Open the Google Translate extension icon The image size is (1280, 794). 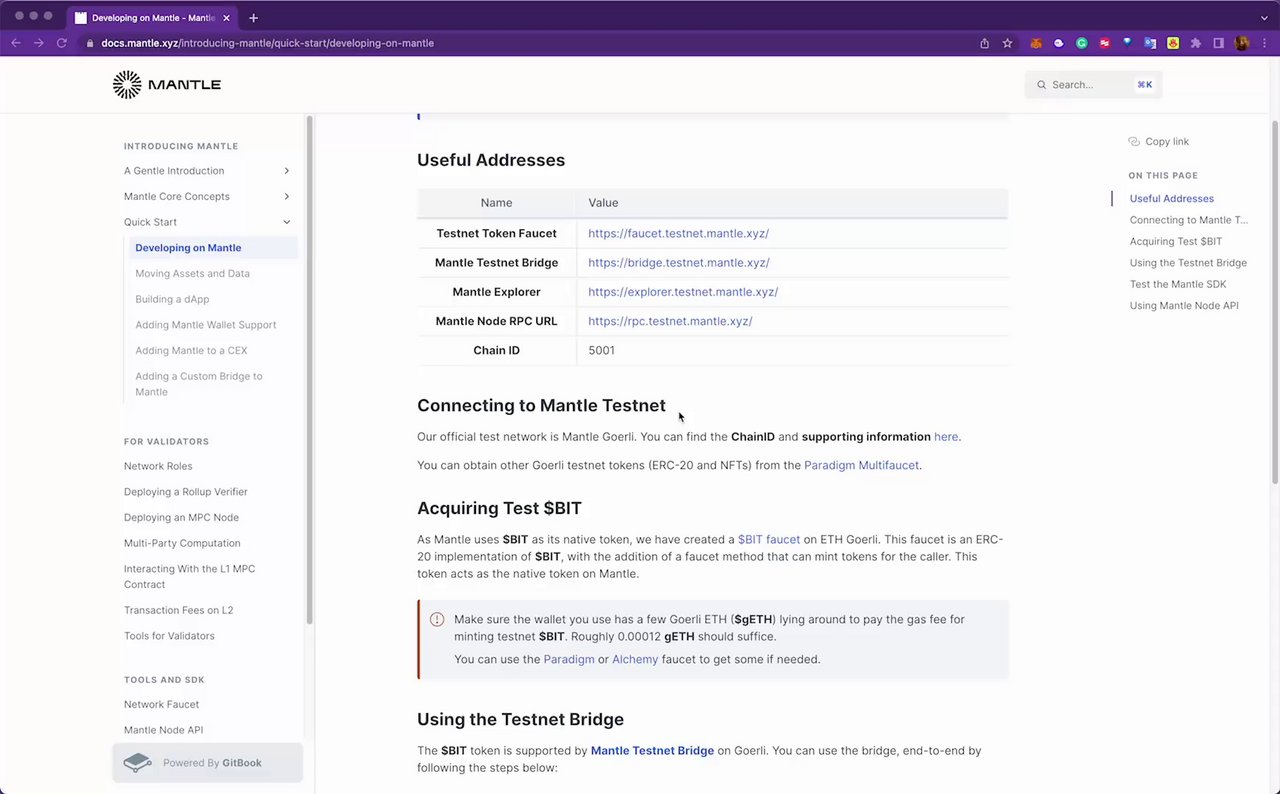[x=1150, y=43]
